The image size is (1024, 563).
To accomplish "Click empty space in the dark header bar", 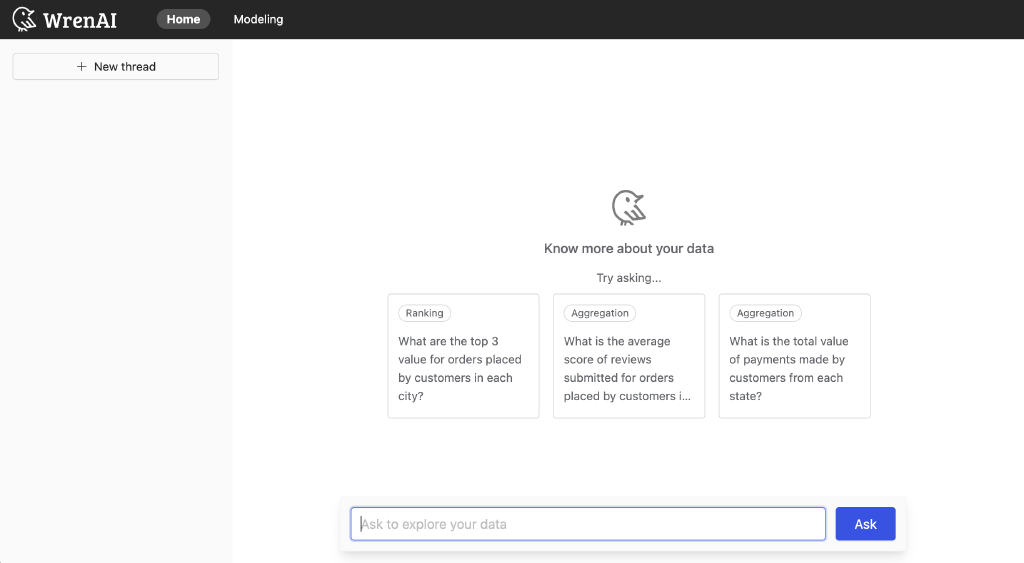I will pyautogui.click(x=650, y=19).
